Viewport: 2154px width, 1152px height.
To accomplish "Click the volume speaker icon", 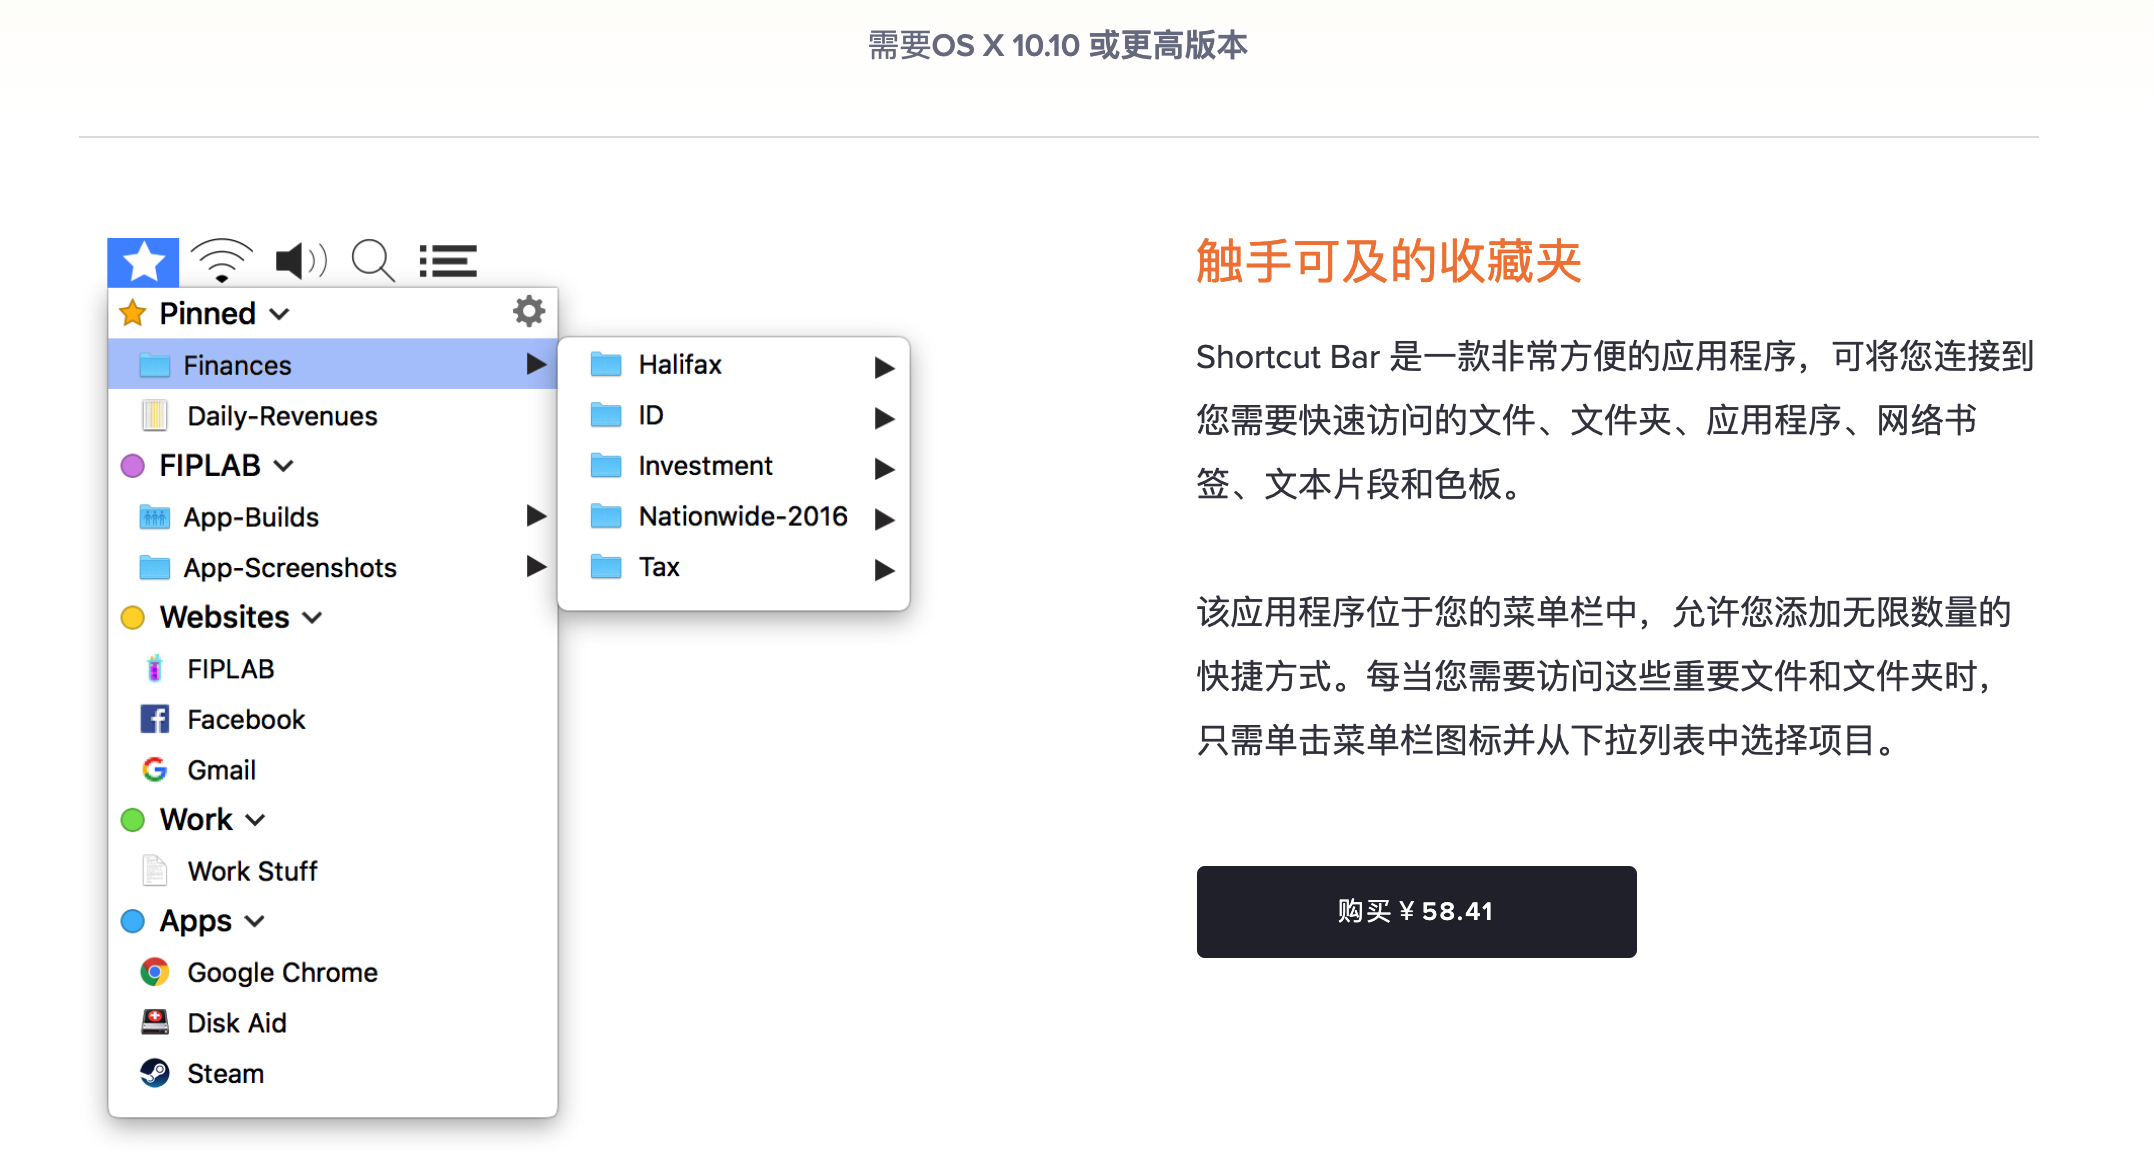I will click(300, 262).
